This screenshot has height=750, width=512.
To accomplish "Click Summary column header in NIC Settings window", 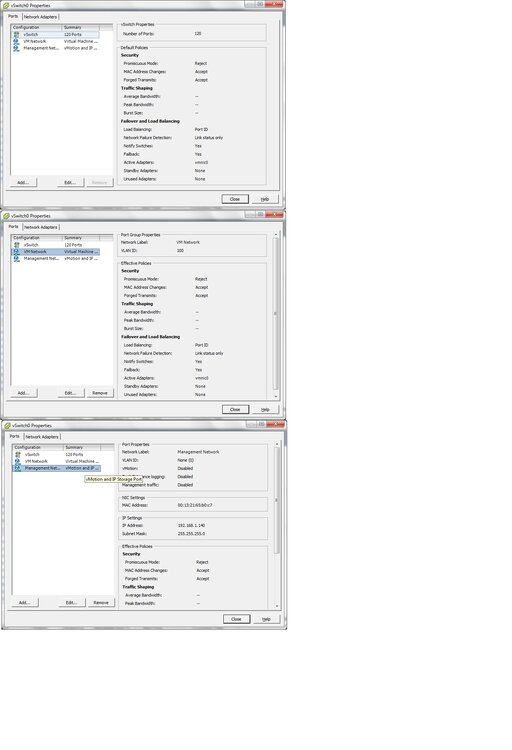I will click(82, 447).
